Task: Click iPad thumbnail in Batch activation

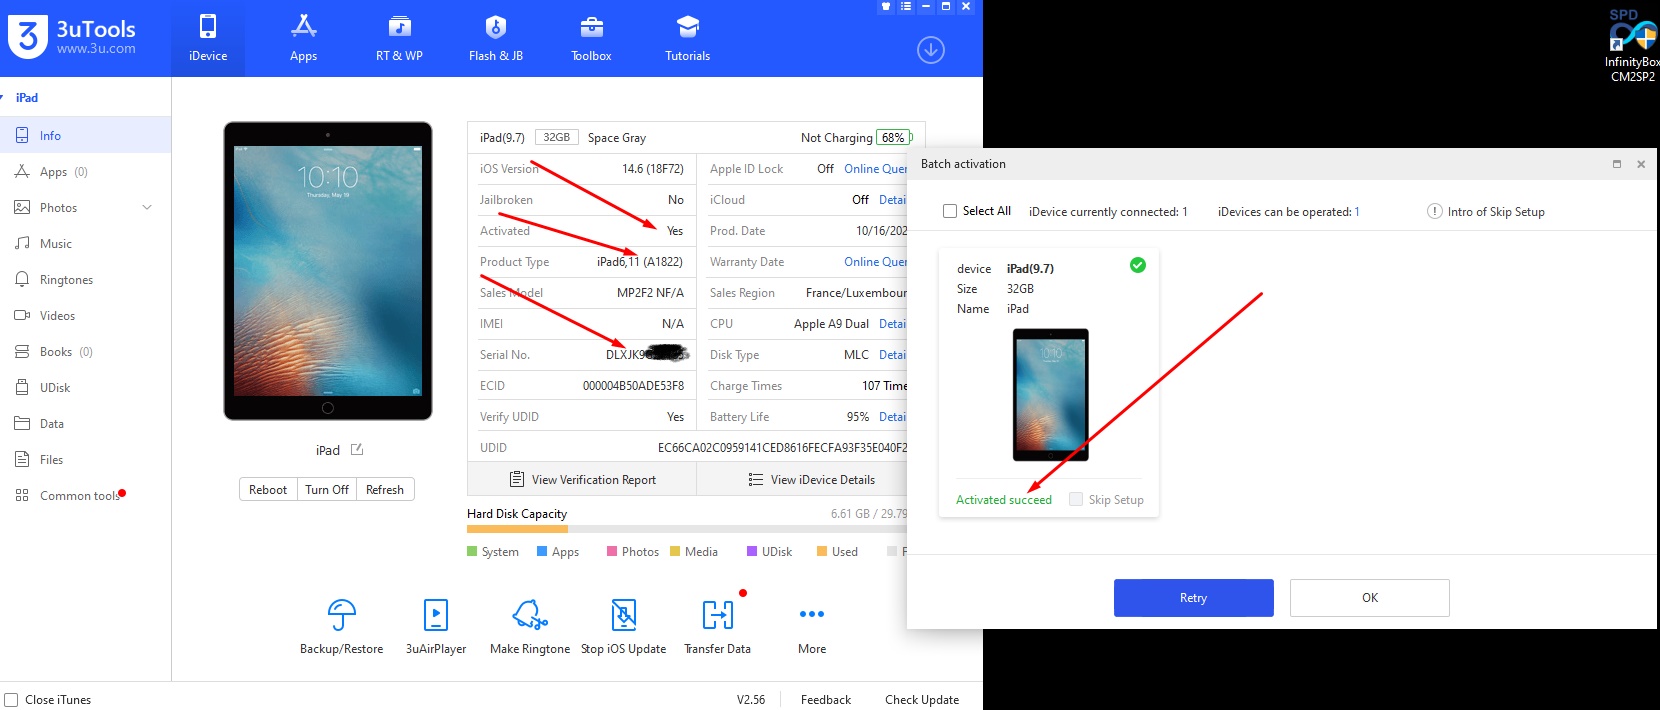Action: [x=1050, y=395]
